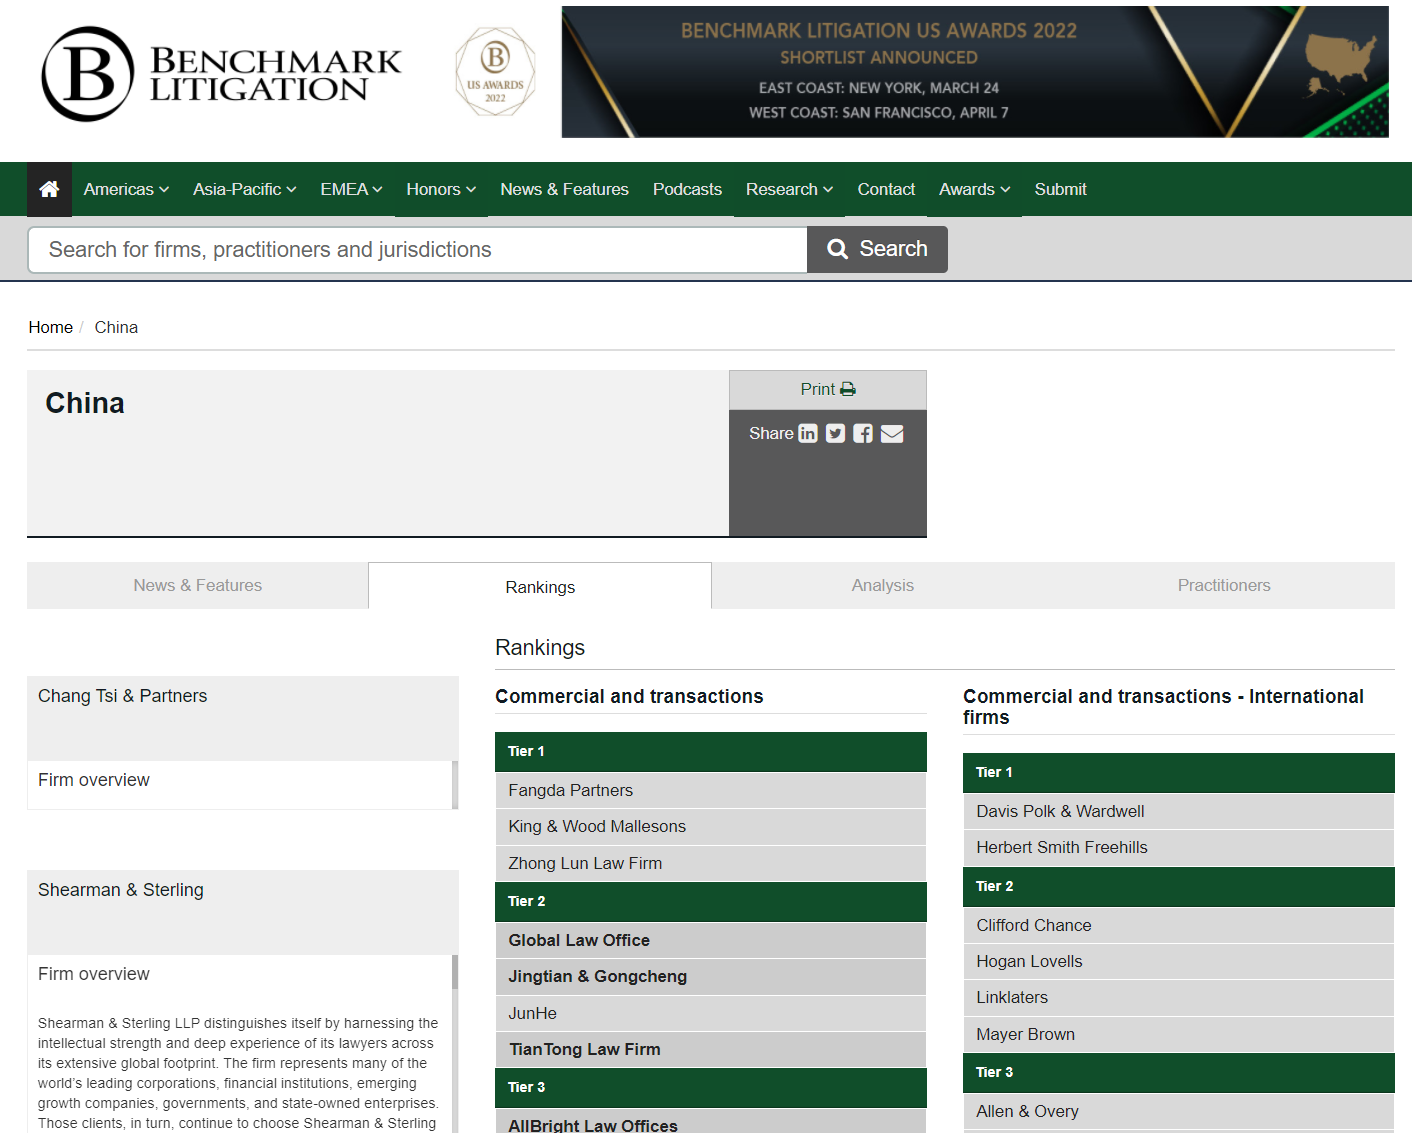Open Chang Tsi & Partners firm link
The height and width of the screenshot is (1133, 1412).
pyautogui.click(x=123, y=696)
